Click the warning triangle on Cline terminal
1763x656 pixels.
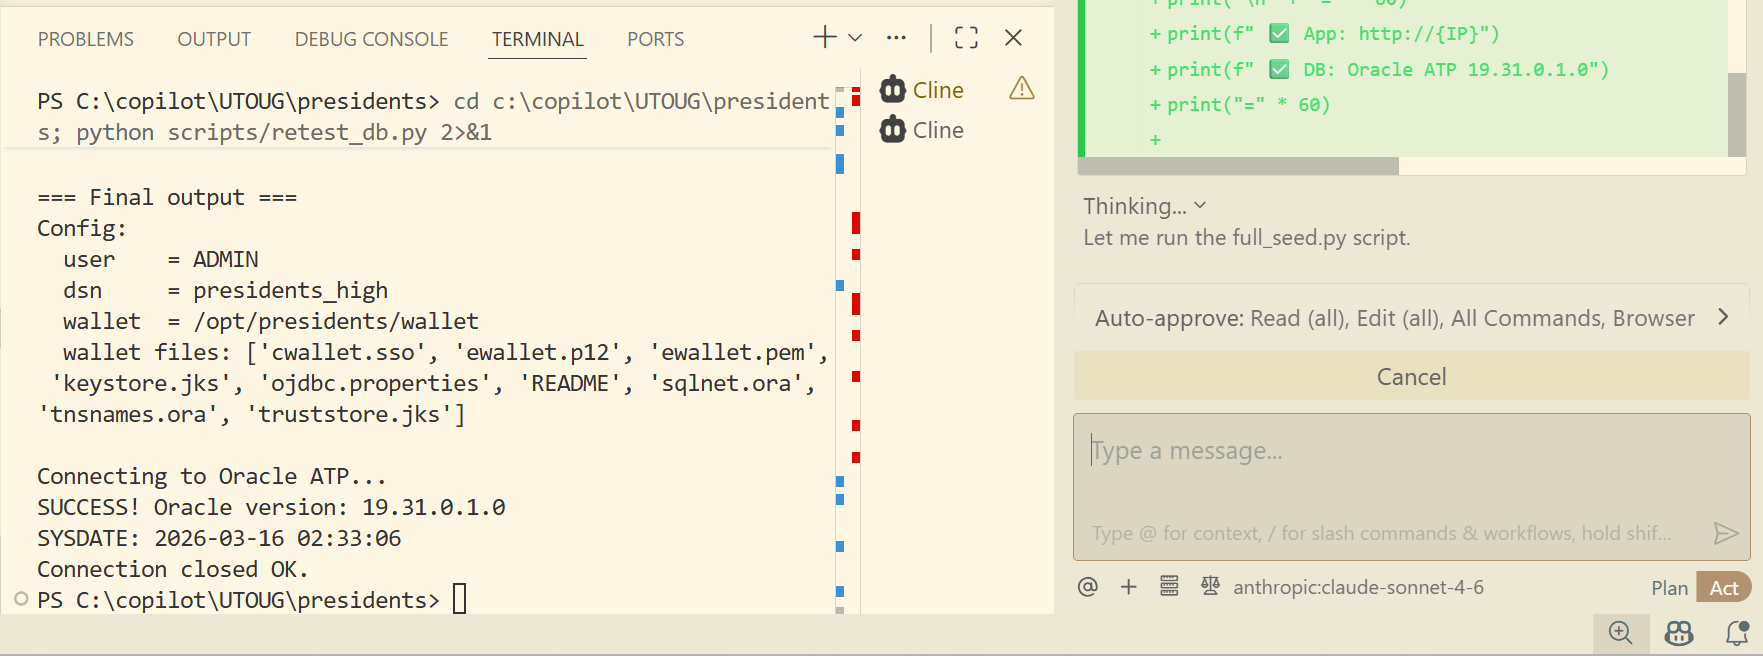[x=1021, y=89]
